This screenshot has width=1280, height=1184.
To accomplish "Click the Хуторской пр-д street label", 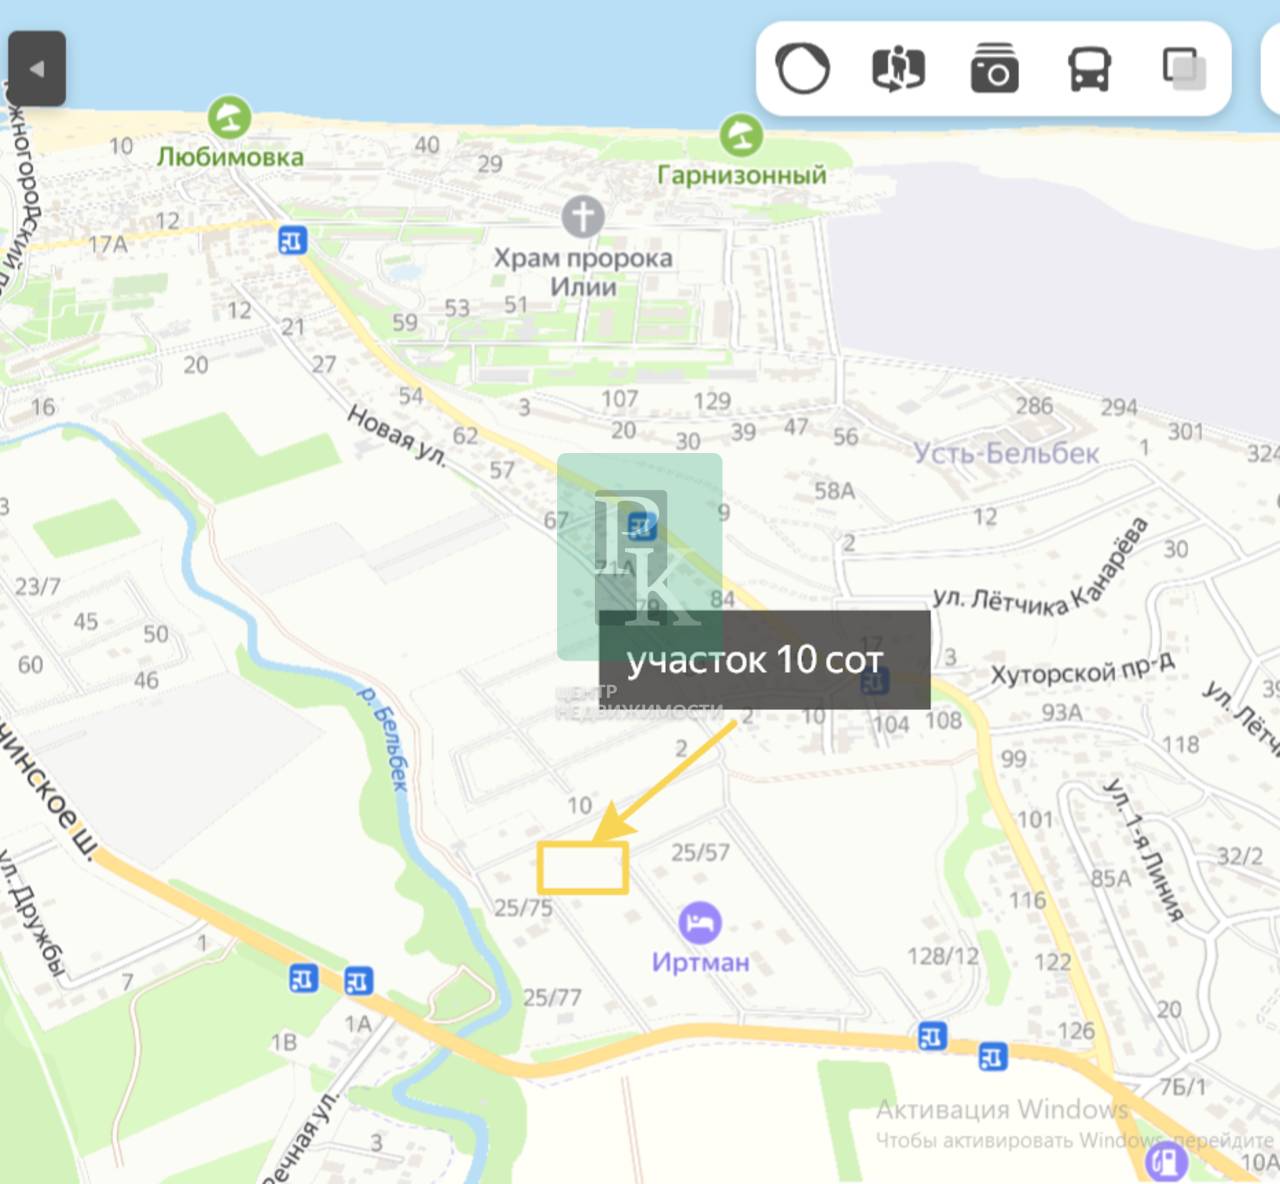I will 1082,669.
